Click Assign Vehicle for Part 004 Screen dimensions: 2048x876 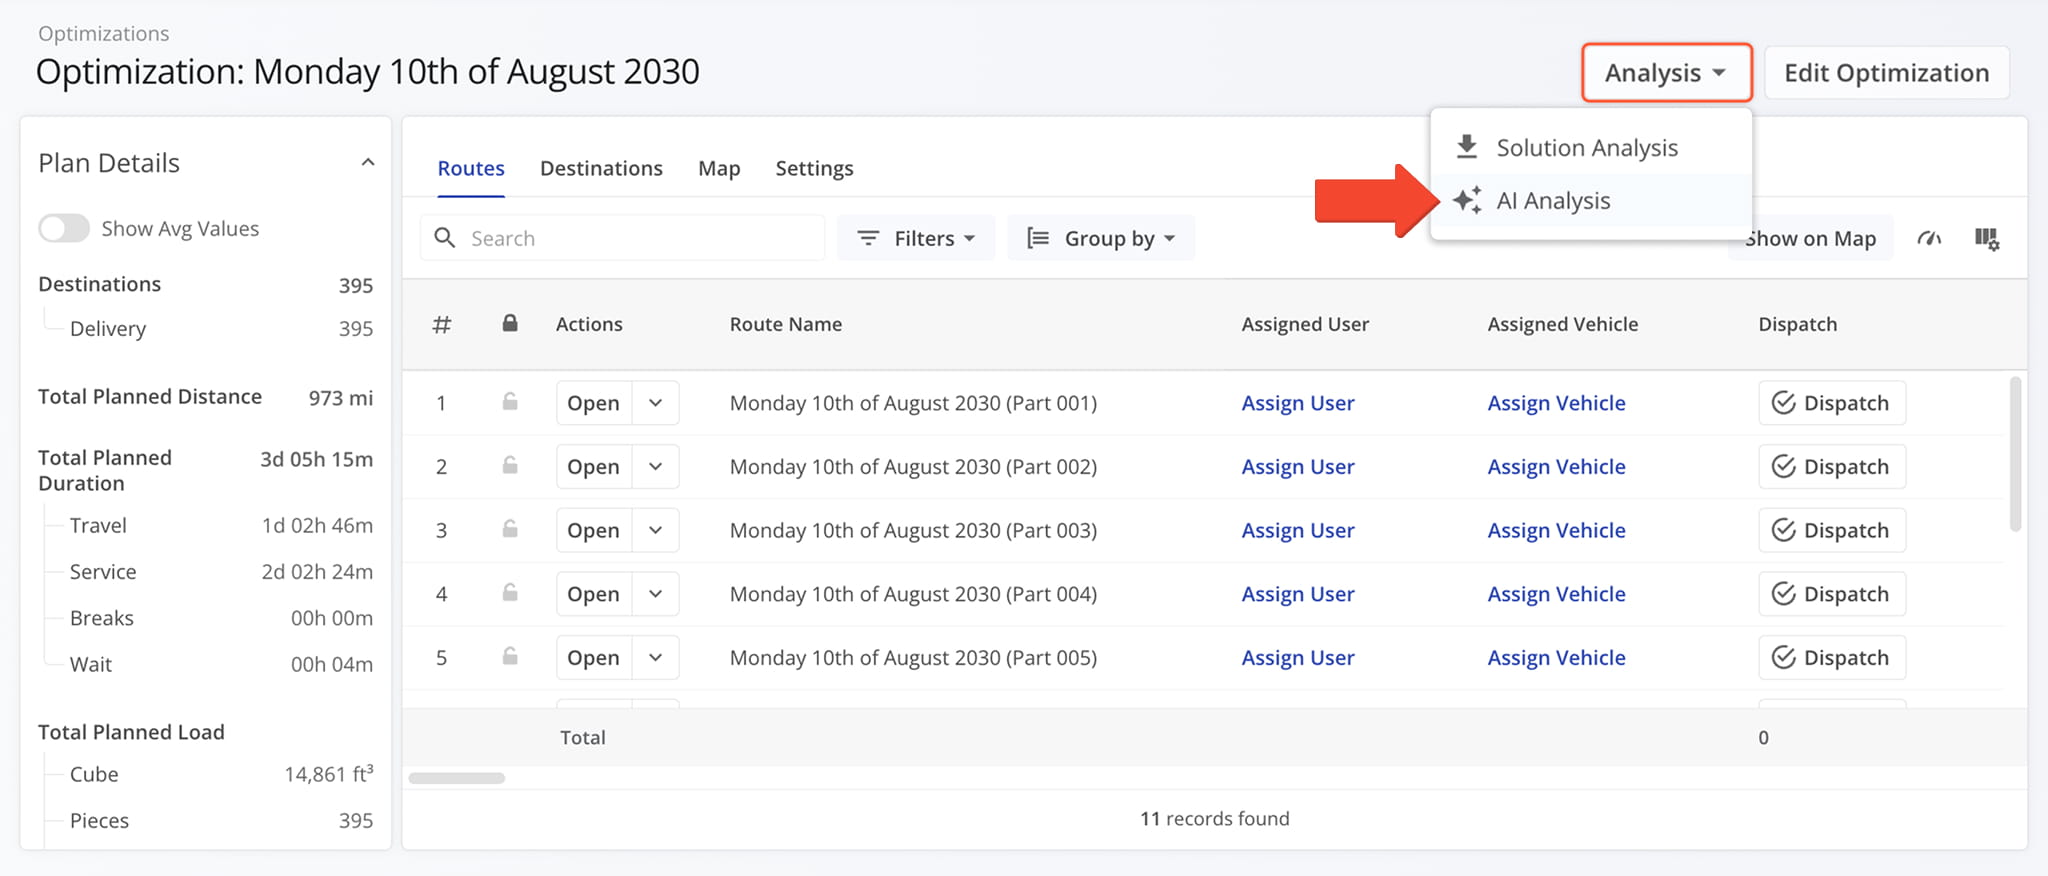[x=1556, y=594]
